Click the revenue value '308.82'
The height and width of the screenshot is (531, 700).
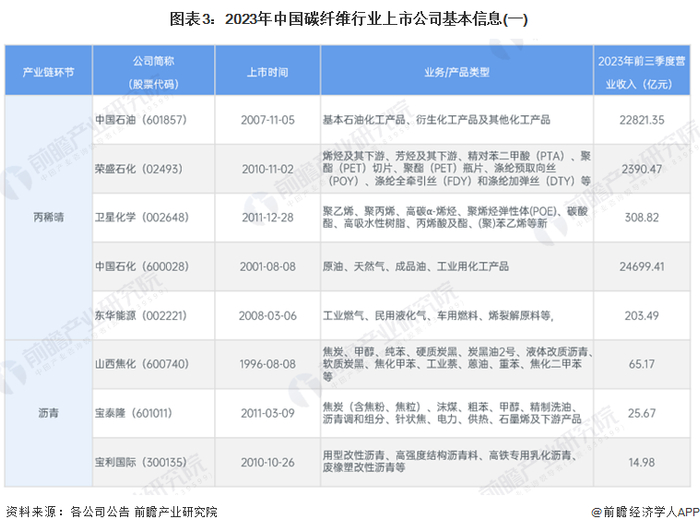642,217
